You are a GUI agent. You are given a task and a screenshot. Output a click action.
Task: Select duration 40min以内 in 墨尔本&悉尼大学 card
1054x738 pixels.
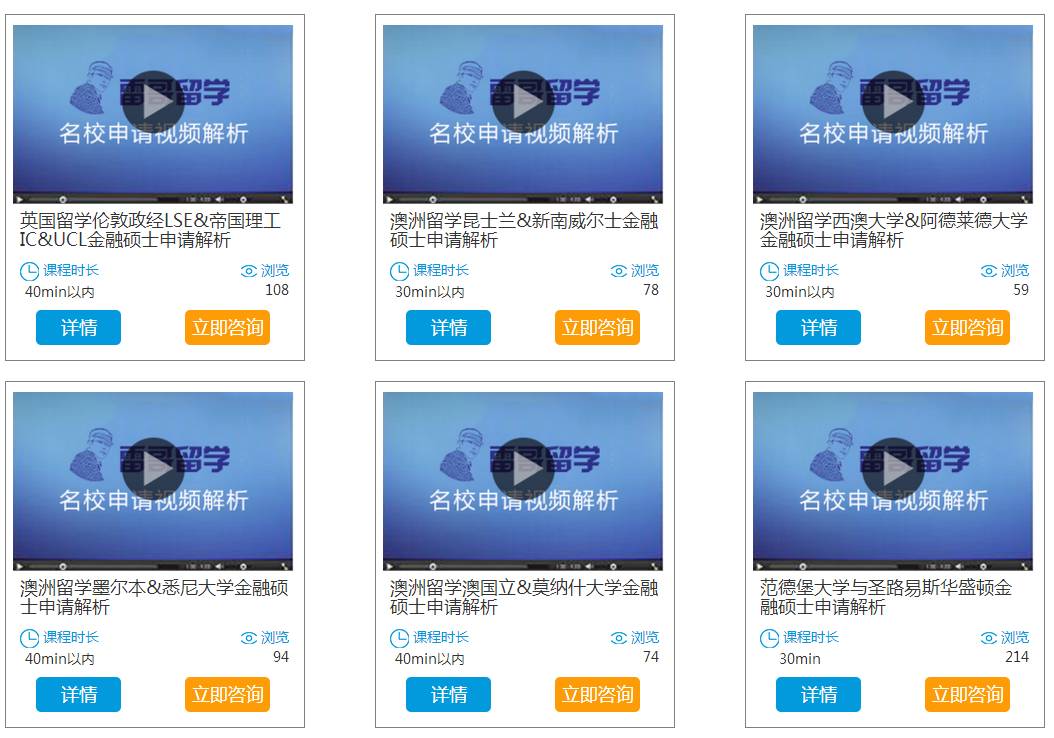tap(60, 659)
